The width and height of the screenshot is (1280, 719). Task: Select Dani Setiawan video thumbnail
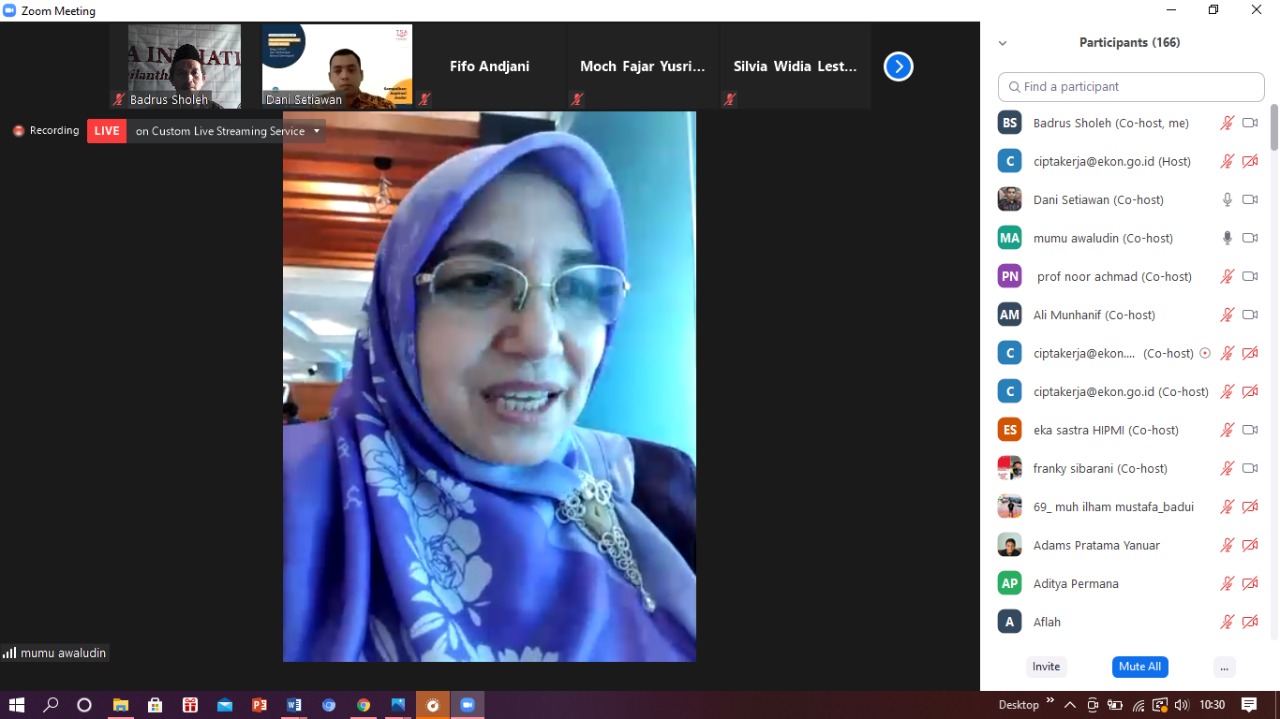(x=337, y=65)
